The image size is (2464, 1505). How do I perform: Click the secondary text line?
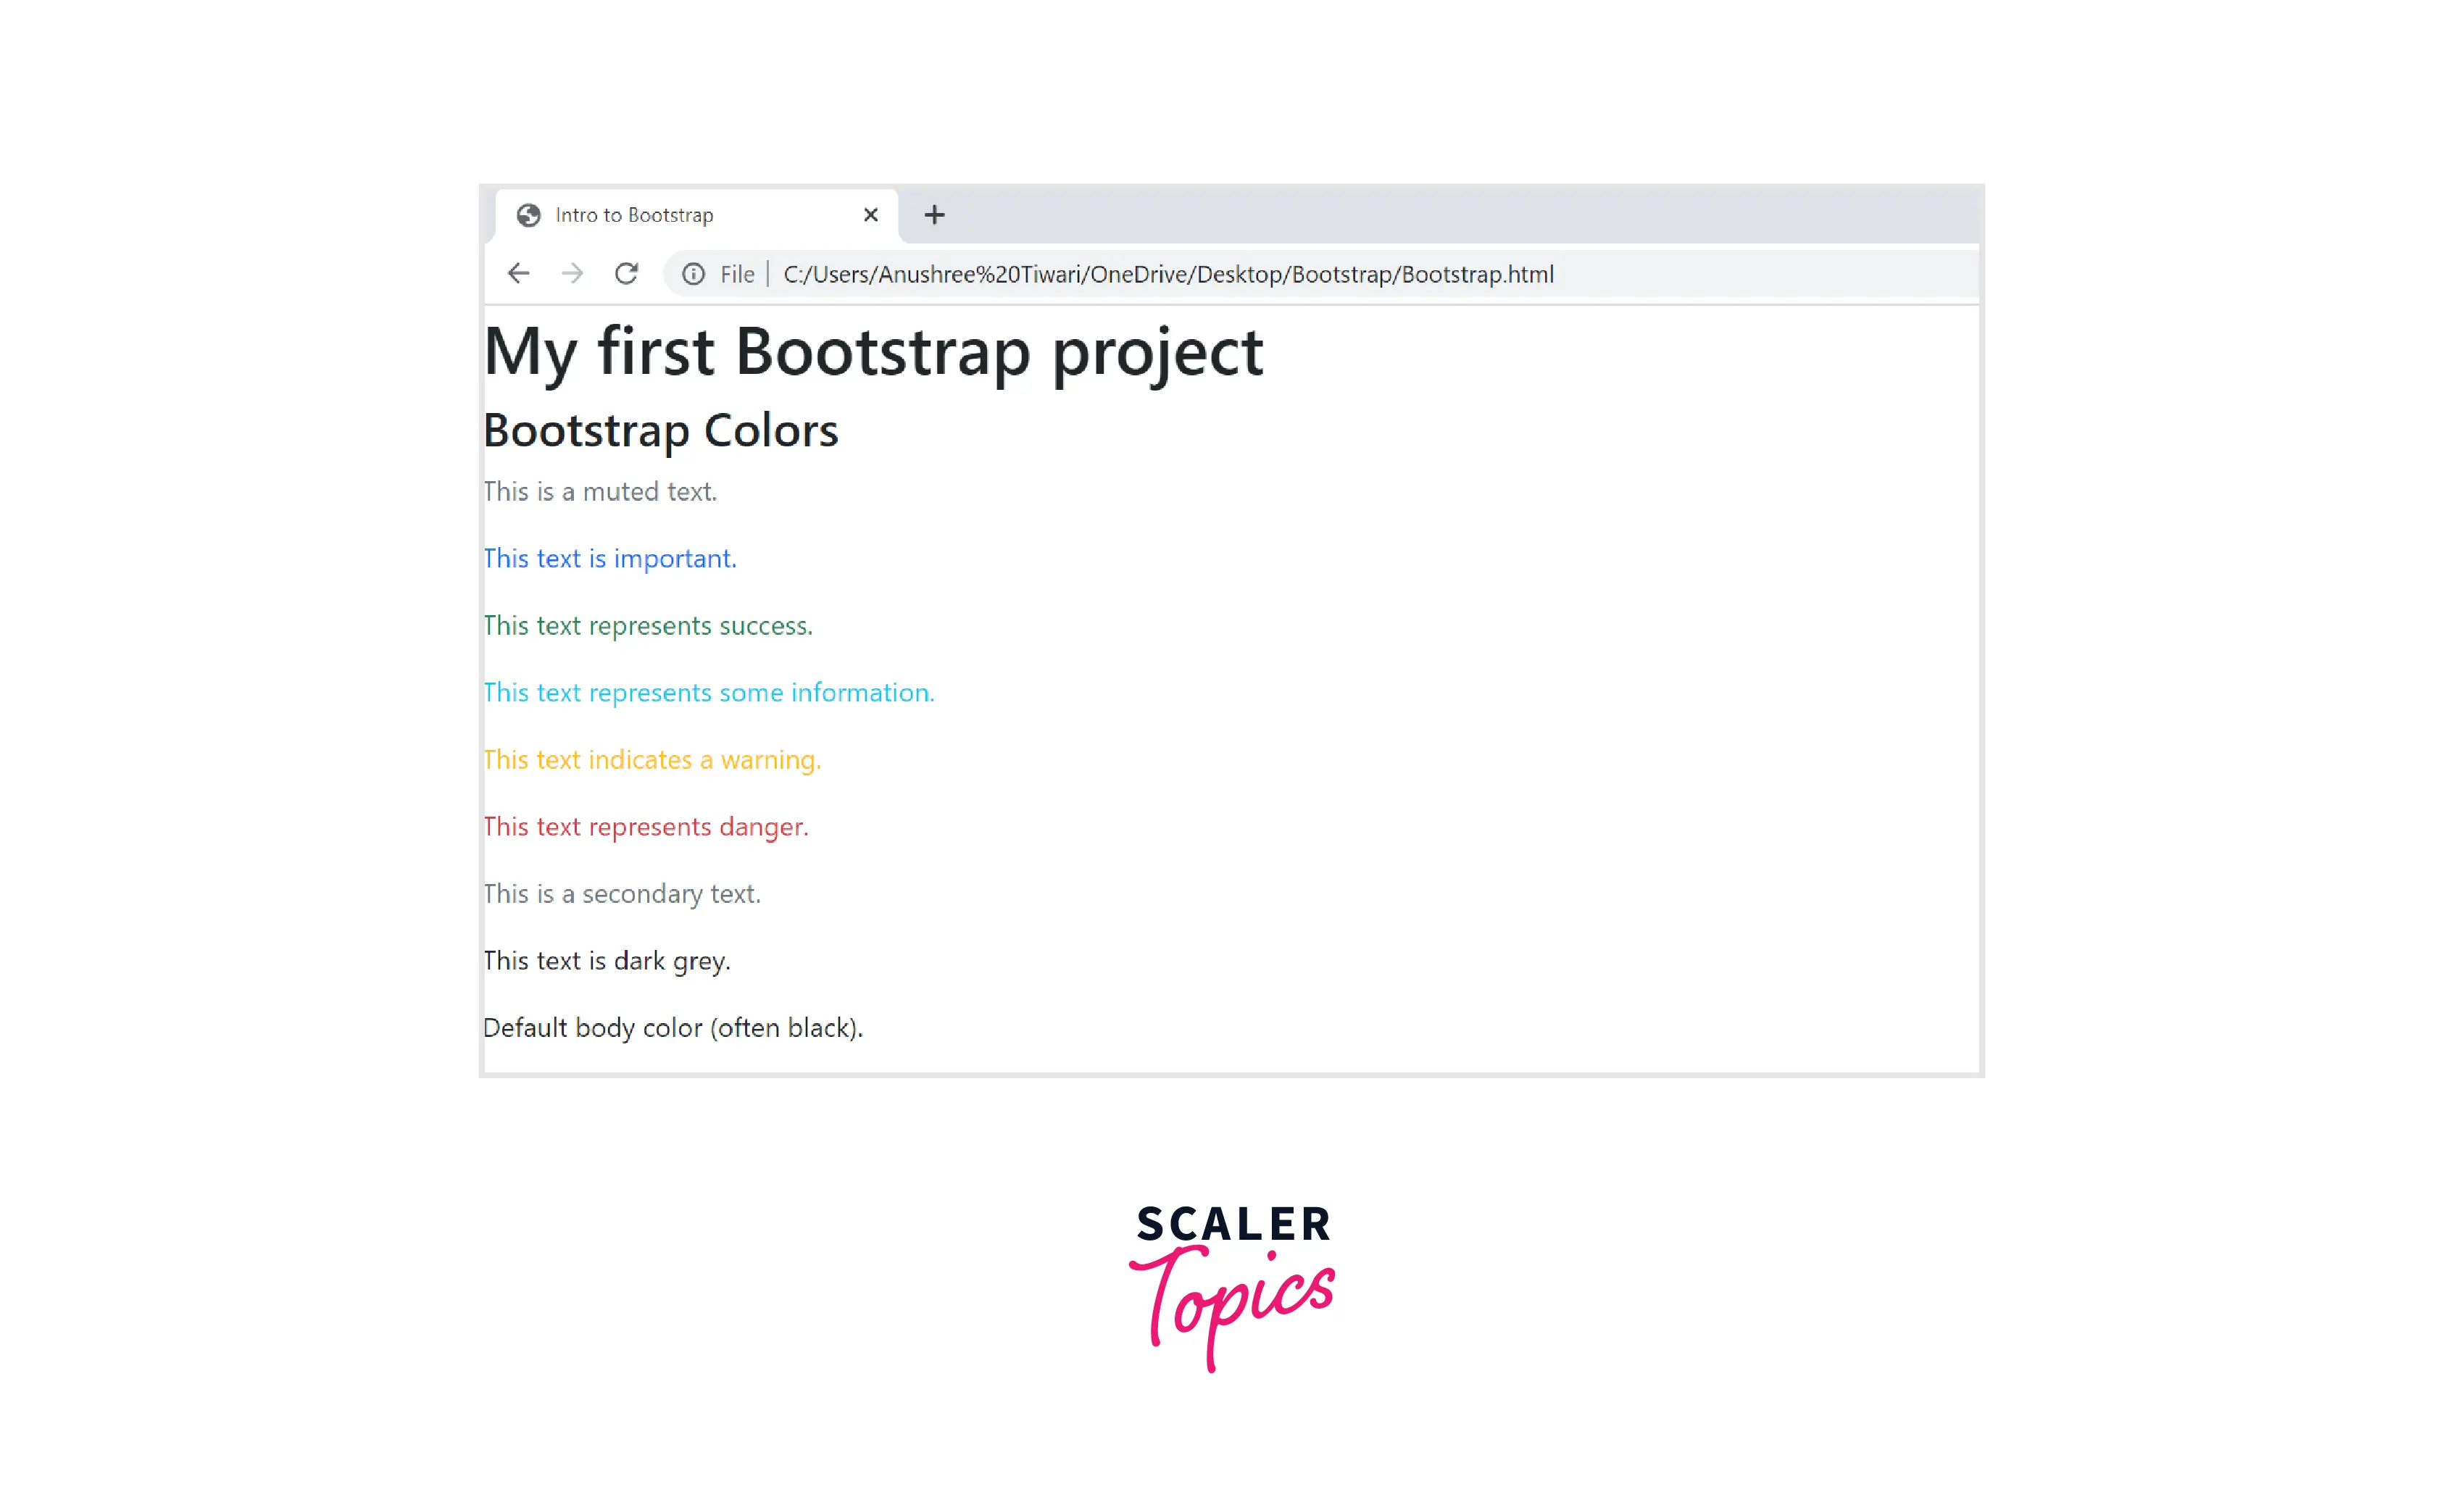tap(621, 894)
